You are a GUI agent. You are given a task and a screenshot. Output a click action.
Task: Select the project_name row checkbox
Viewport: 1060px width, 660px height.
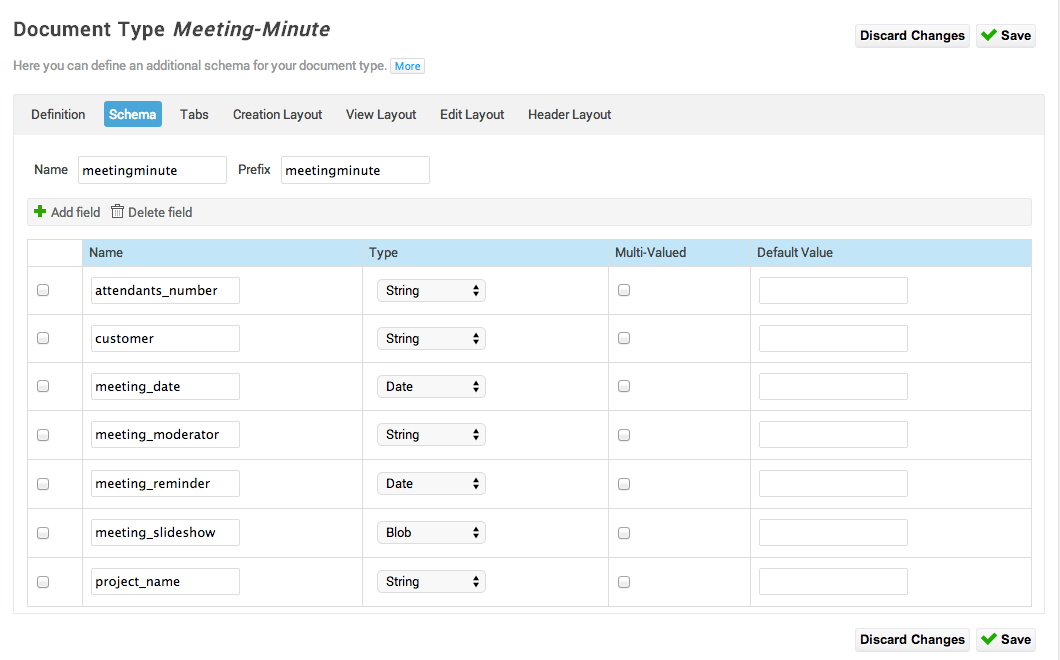point(43,582)
